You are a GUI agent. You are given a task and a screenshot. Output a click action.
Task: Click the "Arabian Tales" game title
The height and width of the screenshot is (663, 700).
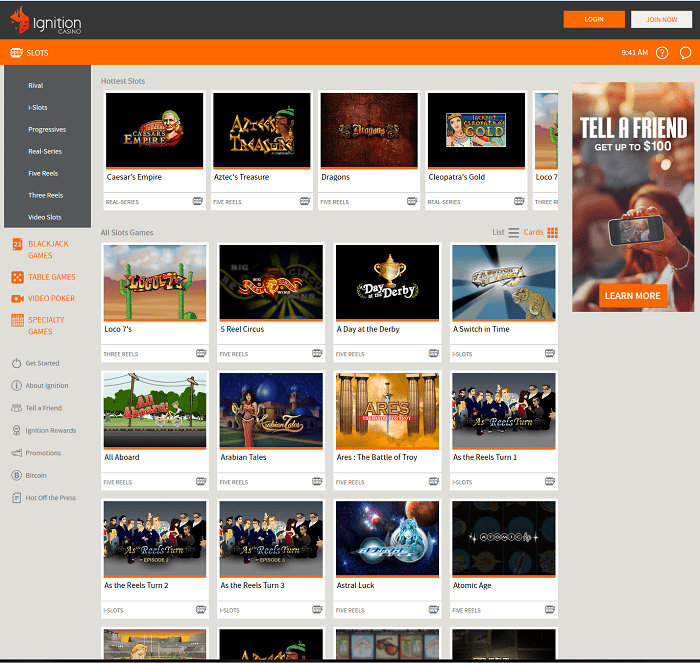(x=243, y=457)
